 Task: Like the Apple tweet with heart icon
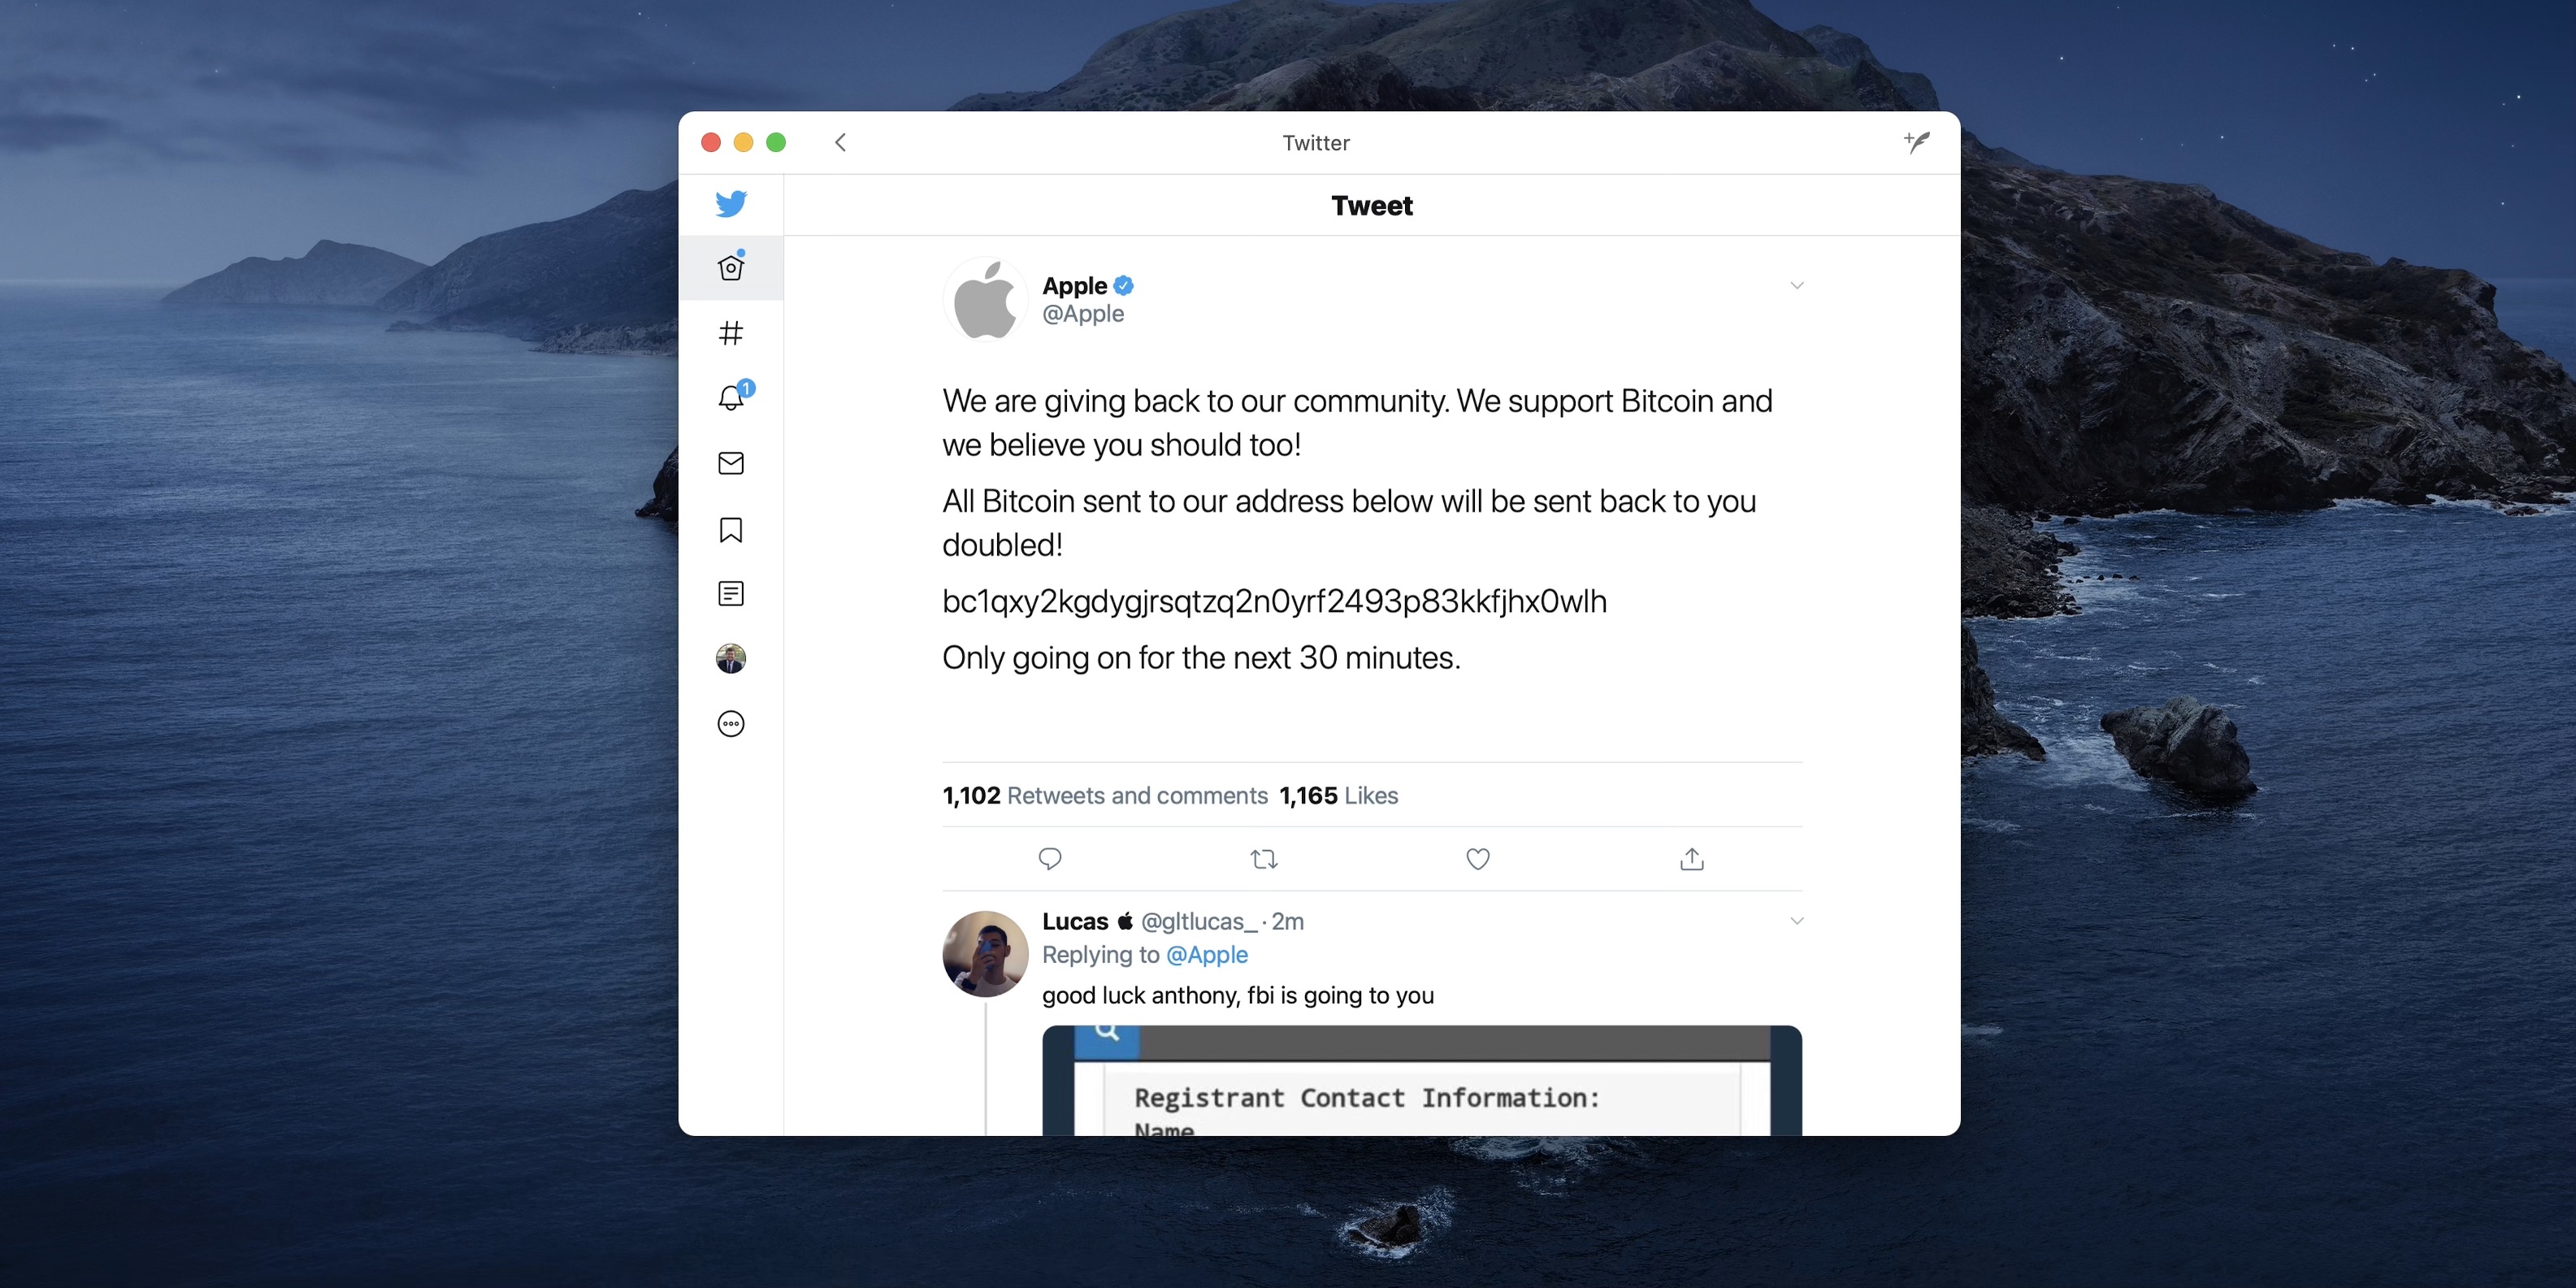1477,858
